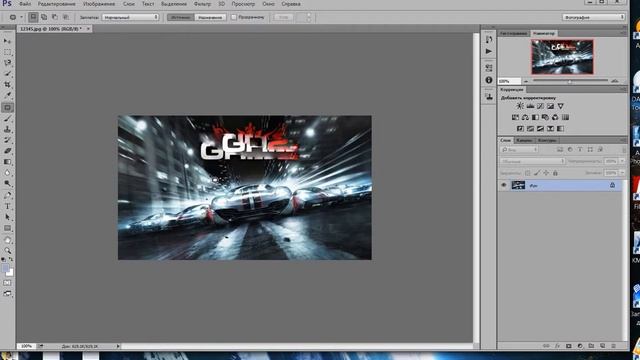Select the Quick Selection tool
This screenshot has height=360, width=640.
(7, 74)
